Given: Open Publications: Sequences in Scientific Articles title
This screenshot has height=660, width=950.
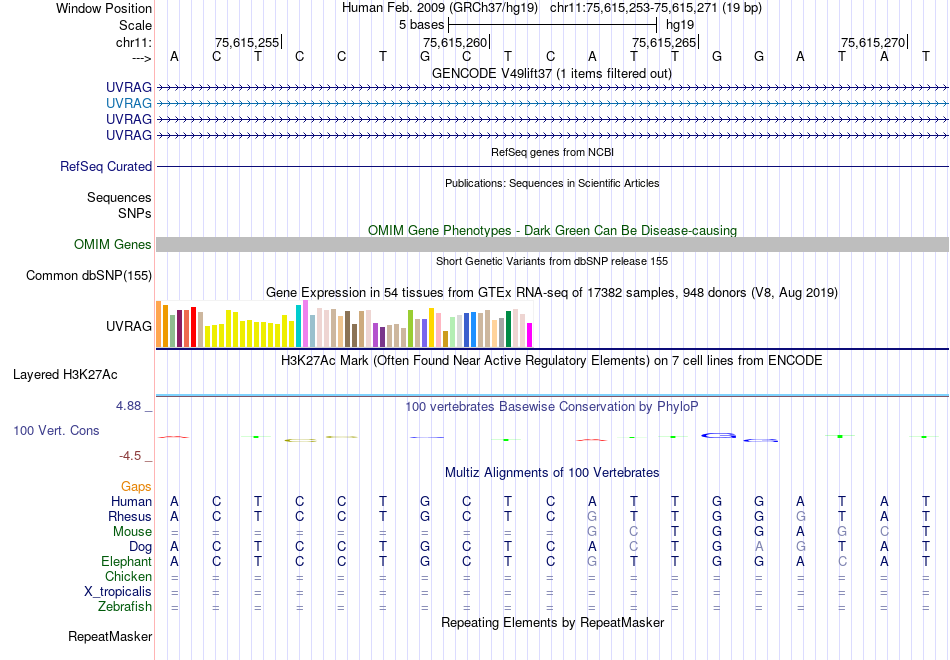Looking at the screenshot, I should click(552, 183).
